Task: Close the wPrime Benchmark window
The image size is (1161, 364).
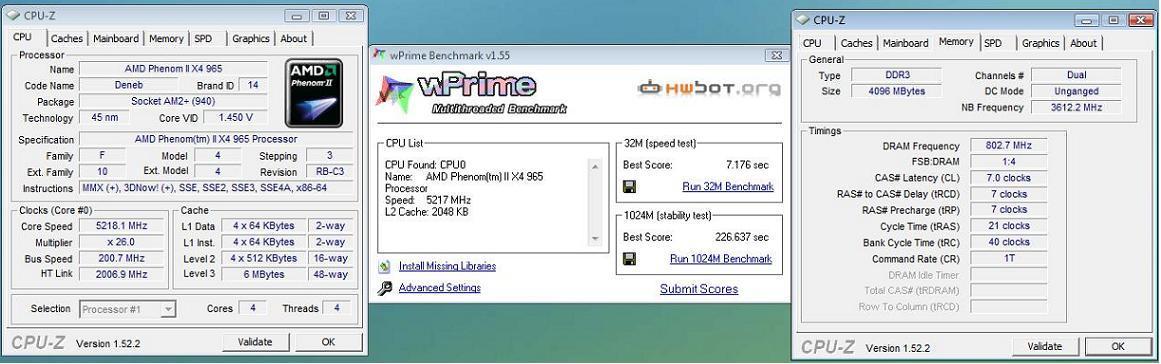Action: click(775, 55)
